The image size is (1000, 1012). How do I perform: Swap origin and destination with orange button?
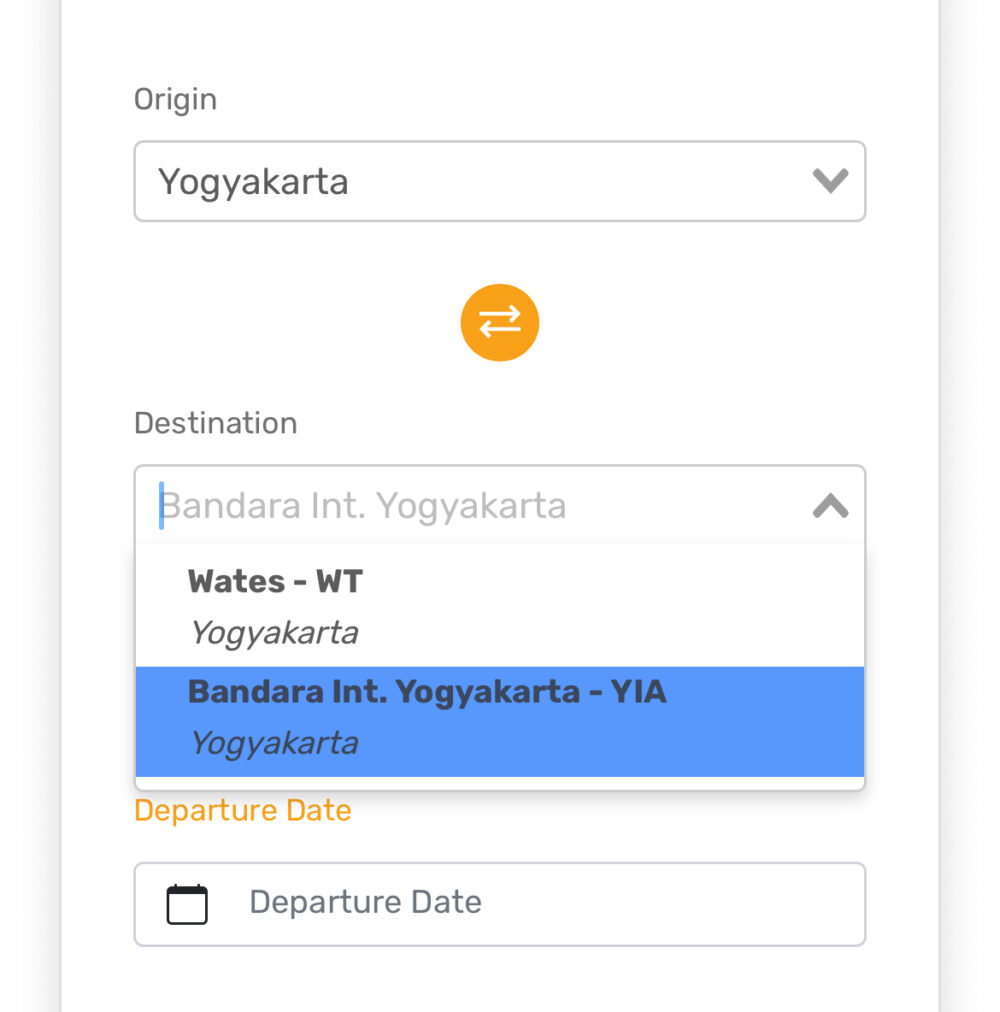[x=500, y=323]
